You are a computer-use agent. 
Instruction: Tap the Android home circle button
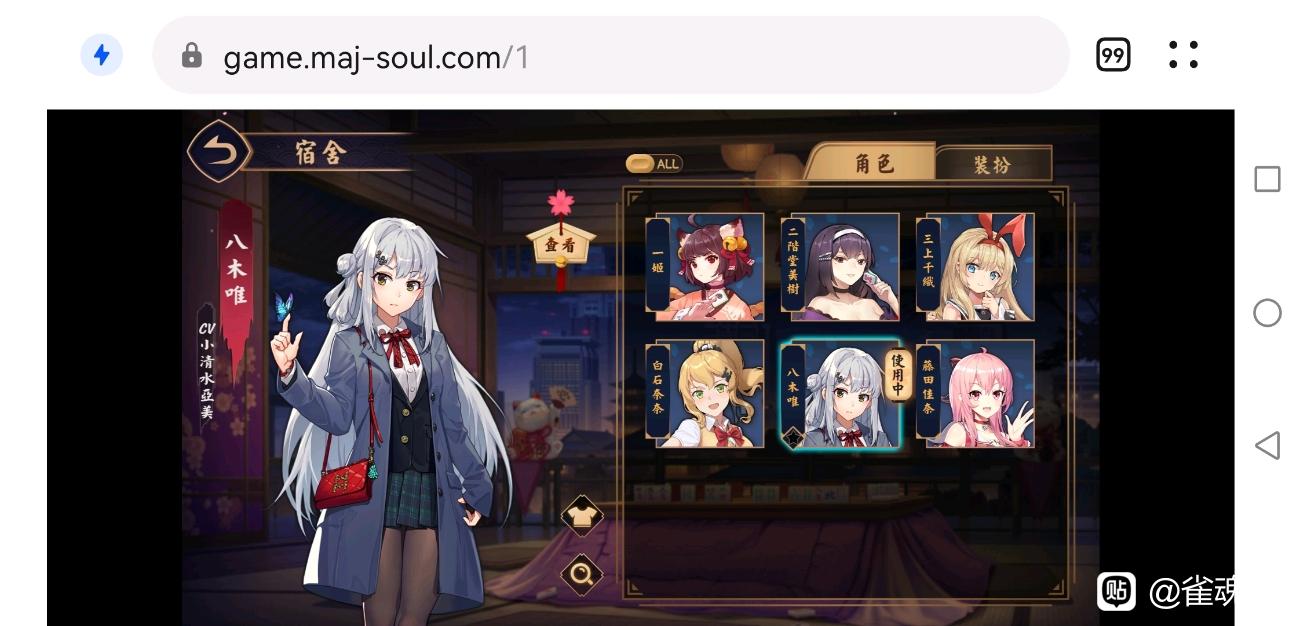[x=1267, y=313]
